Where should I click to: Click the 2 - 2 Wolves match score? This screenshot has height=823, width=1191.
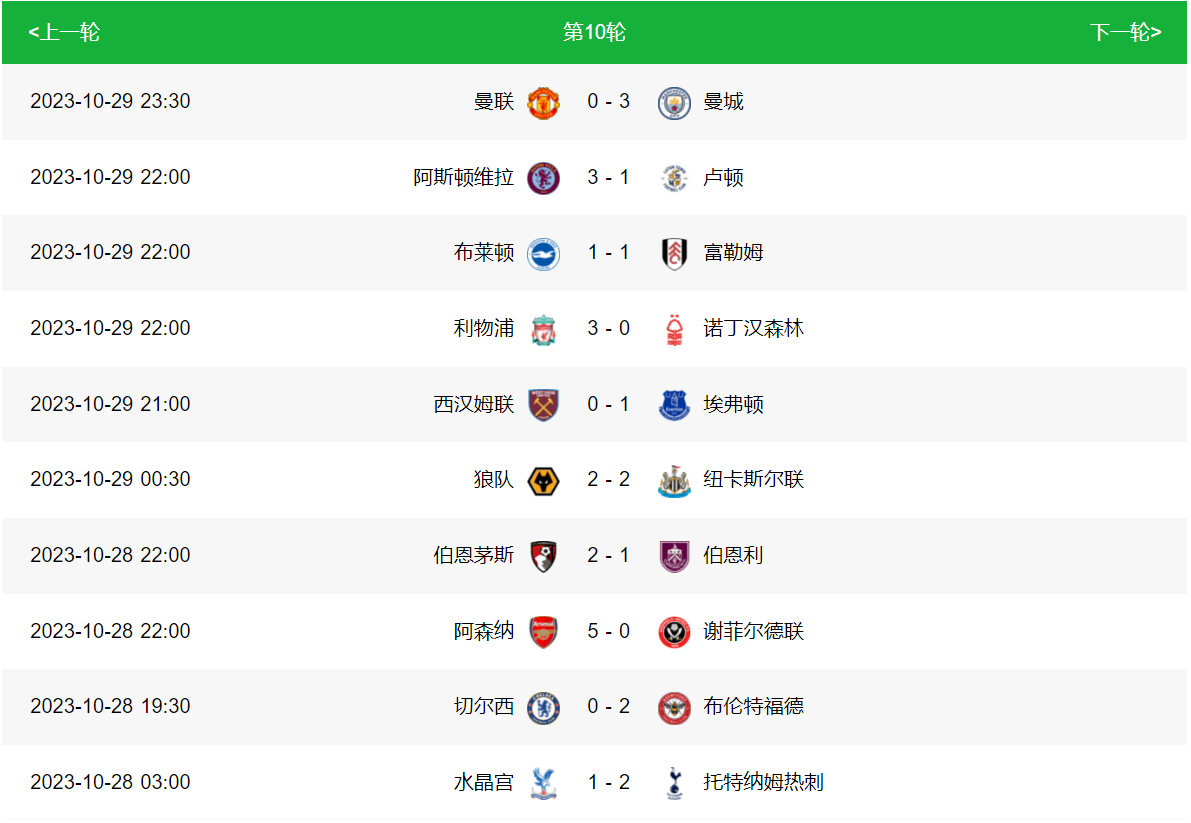pyautogui.click(x=608, y=480)
